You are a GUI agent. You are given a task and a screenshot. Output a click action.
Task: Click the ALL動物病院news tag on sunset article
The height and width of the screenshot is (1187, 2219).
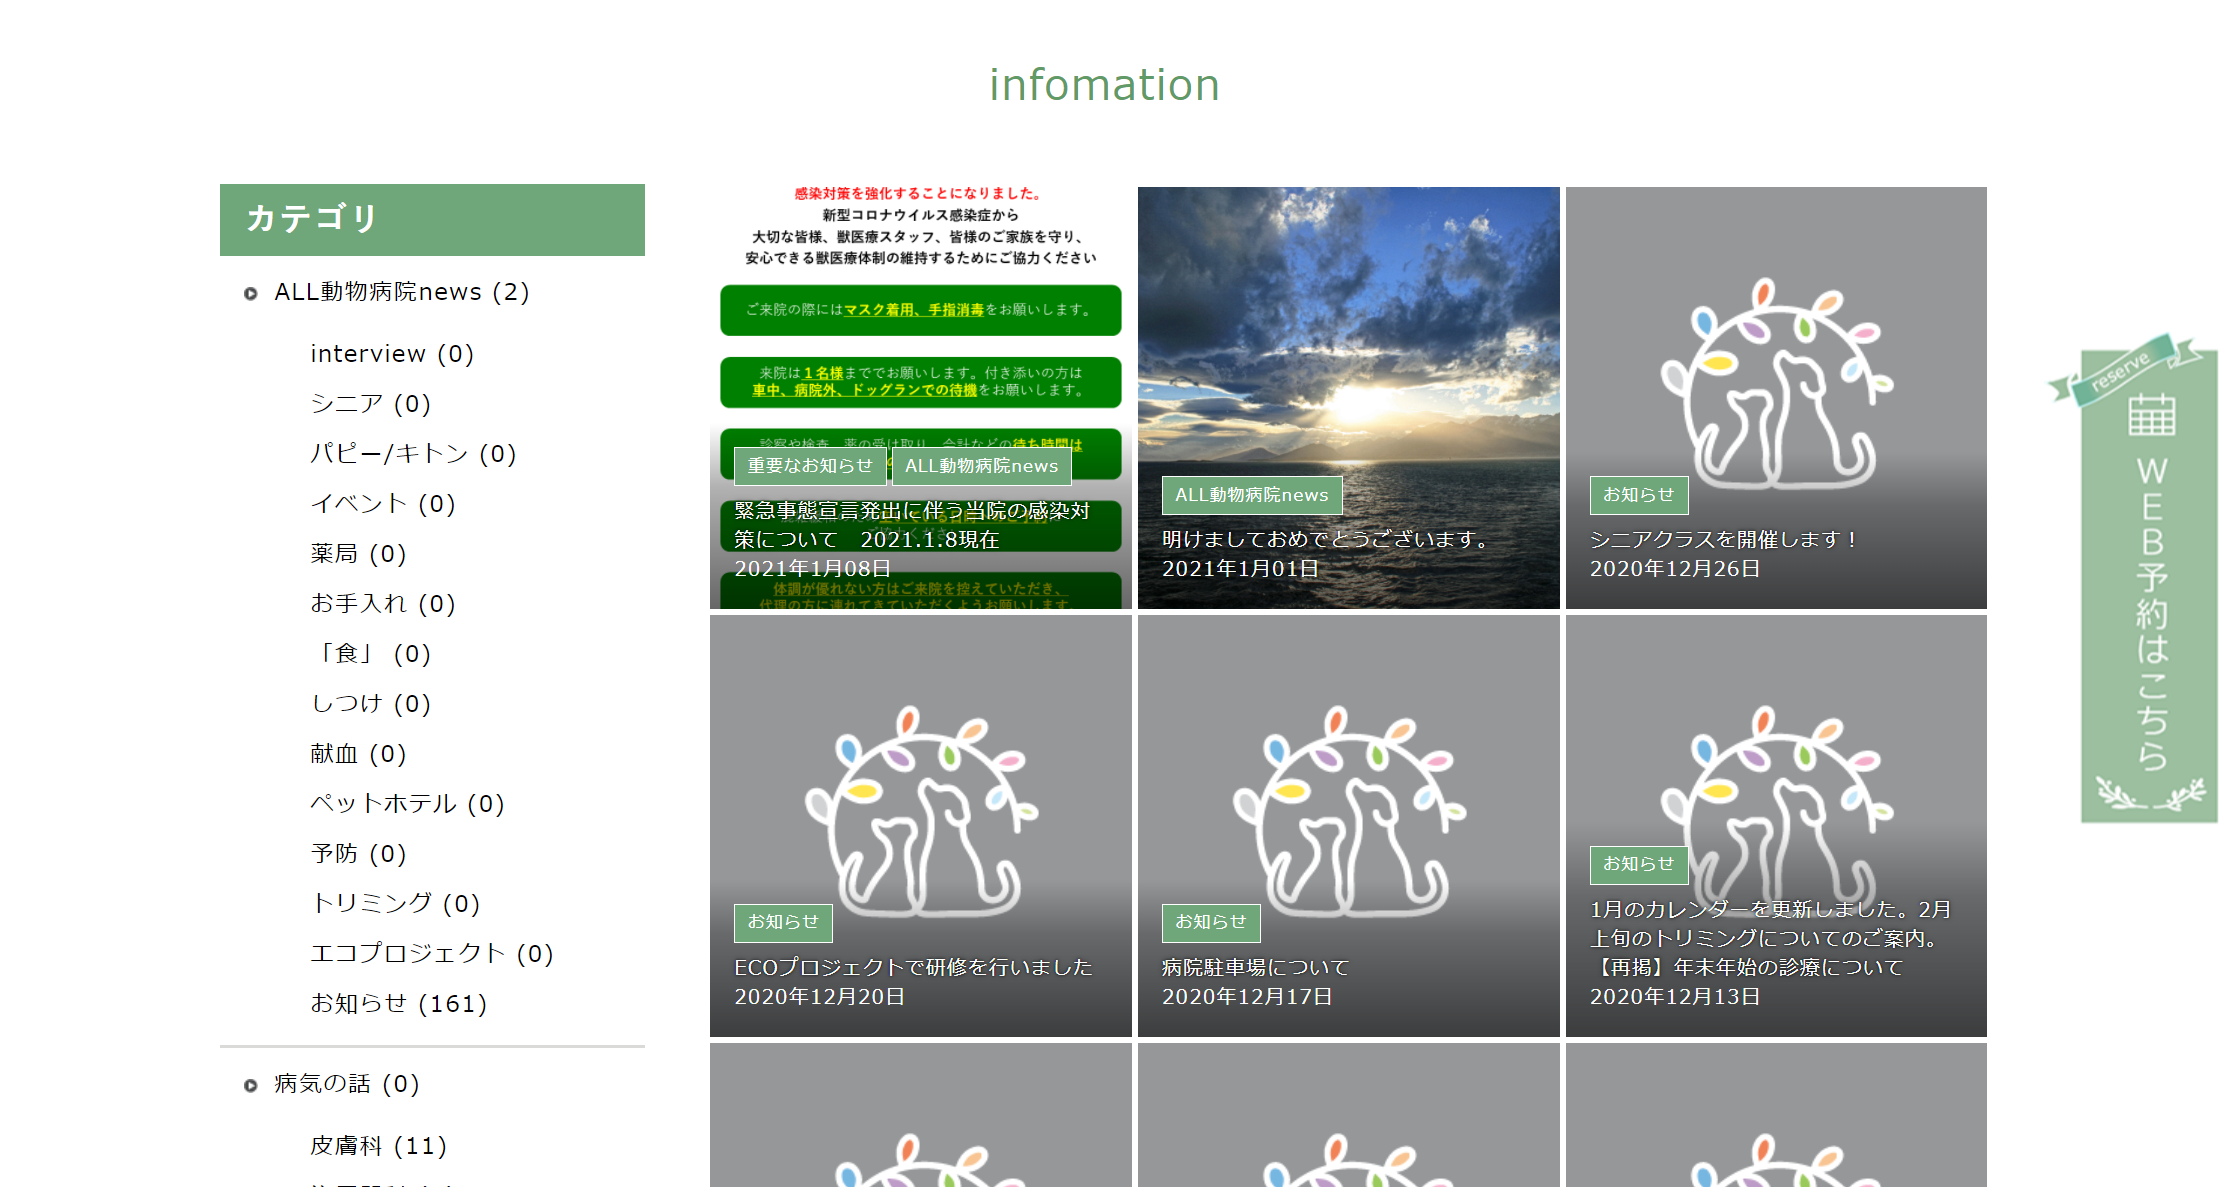tap(1251, 495)
